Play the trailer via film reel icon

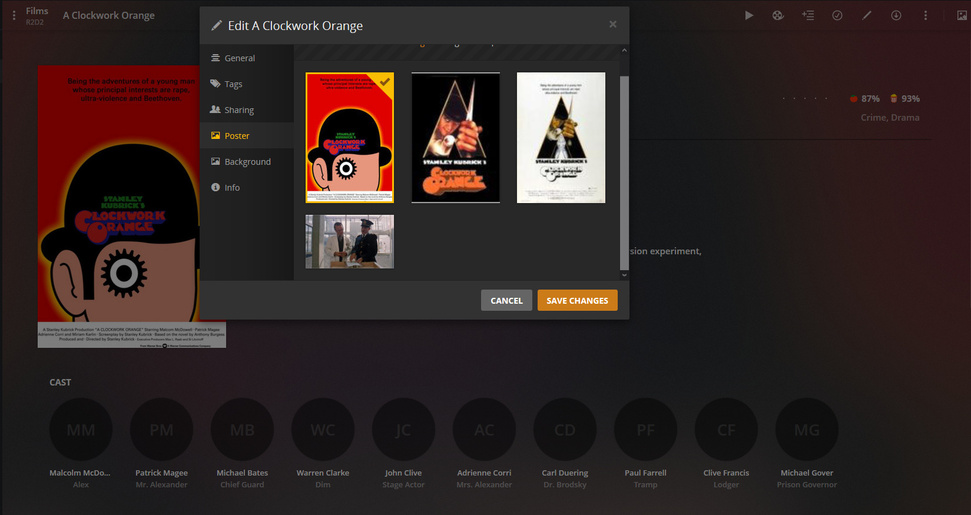[x=778, y=15]
